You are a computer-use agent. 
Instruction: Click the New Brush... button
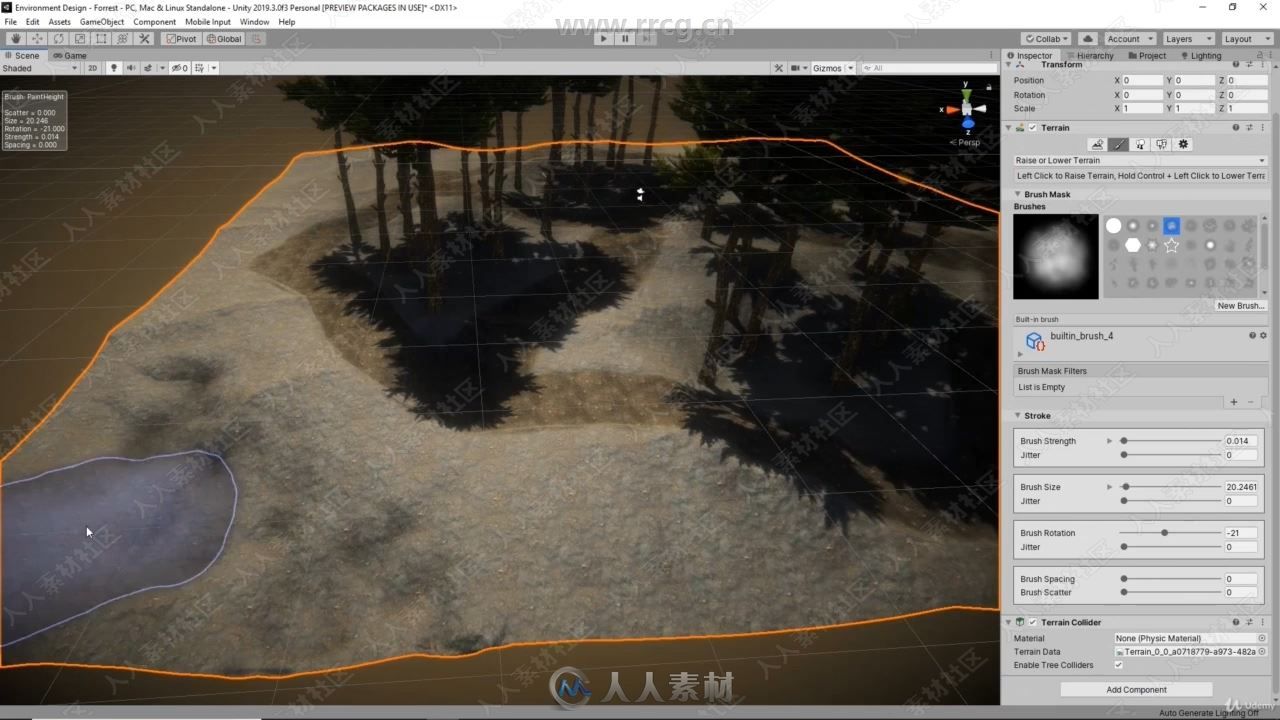[x=1241, y=306]
